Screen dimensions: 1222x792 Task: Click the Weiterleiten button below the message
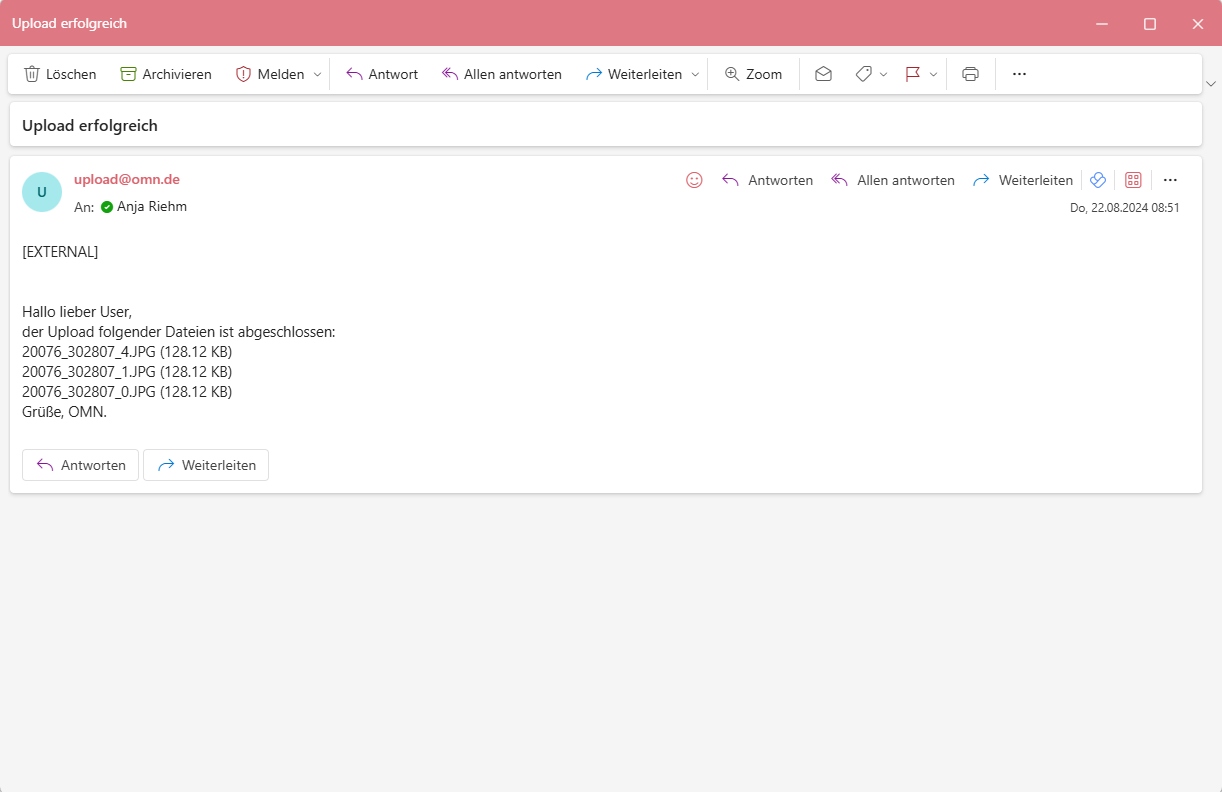[205, 464]
